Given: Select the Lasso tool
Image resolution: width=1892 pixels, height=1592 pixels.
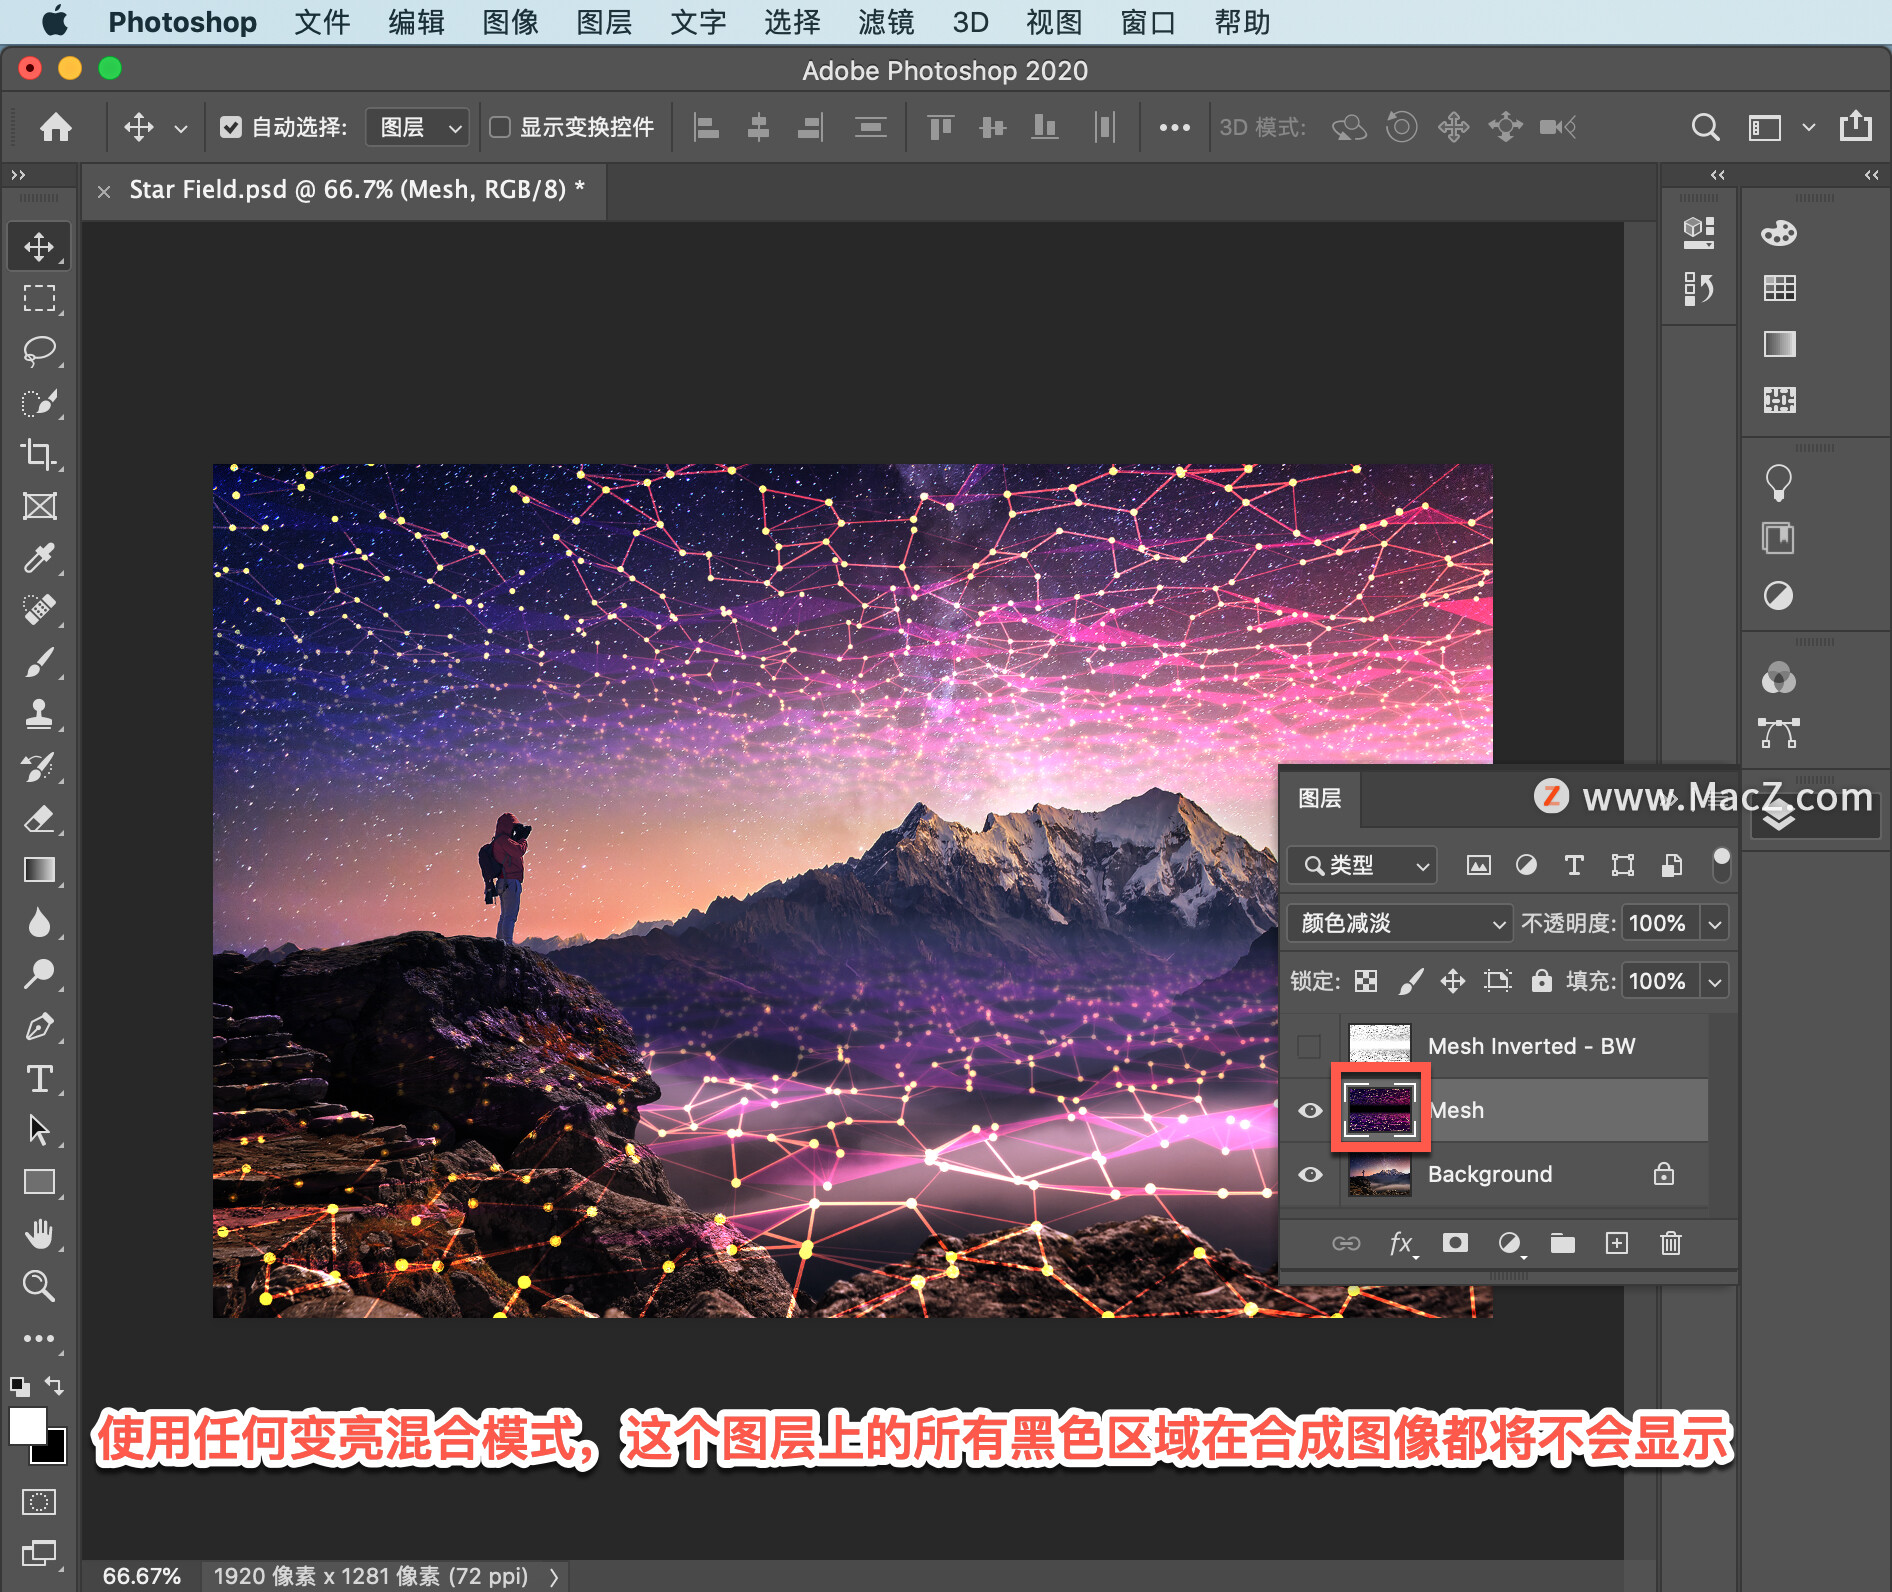Looking at the screenshot, I should [x=39, y=350].
